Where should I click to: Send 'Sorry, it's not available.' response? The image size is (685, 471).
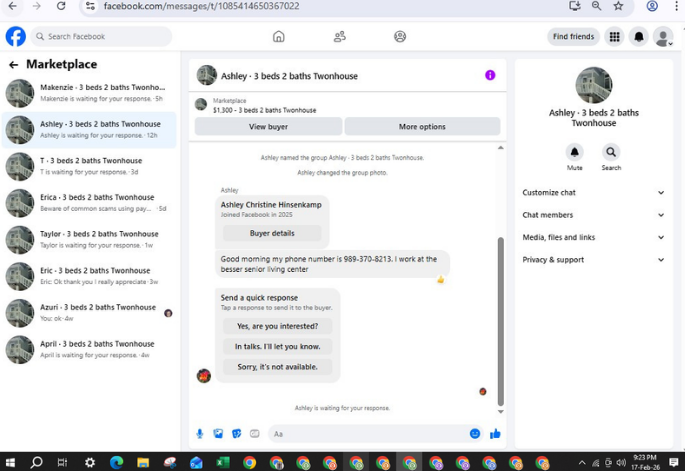pyautogui.click(x=277, y=367)
